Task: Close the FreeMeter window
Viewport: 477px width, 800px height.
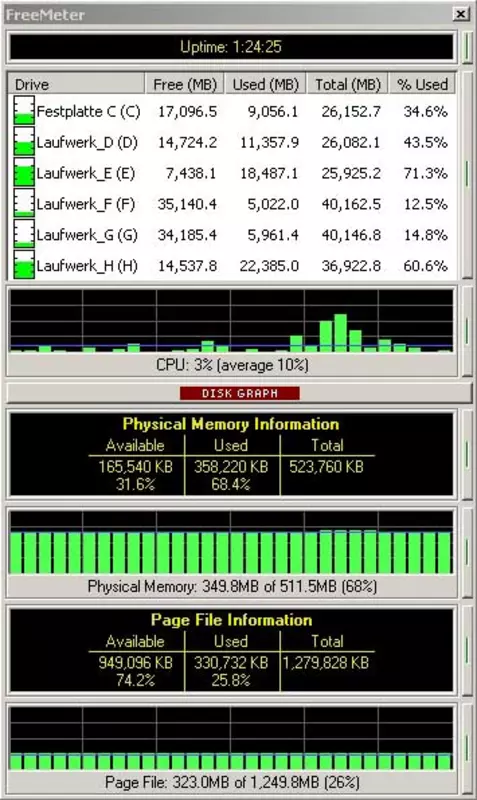Action: pyautogui.click(x=461, y=14)
